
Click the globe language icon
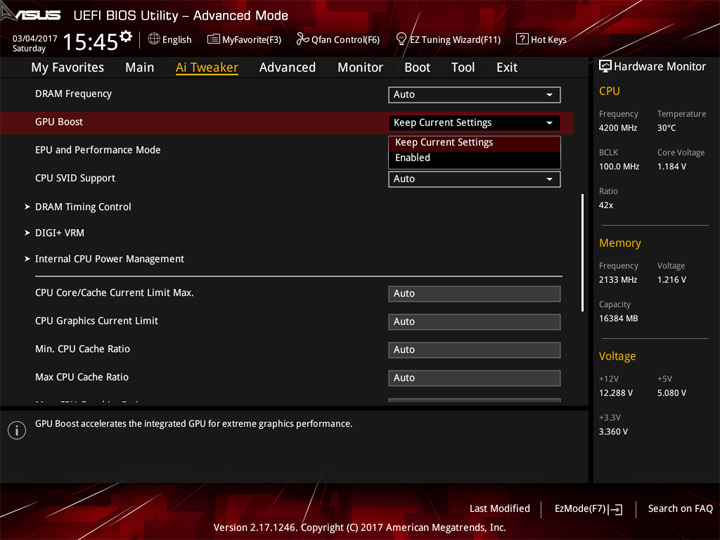point(154,39)
